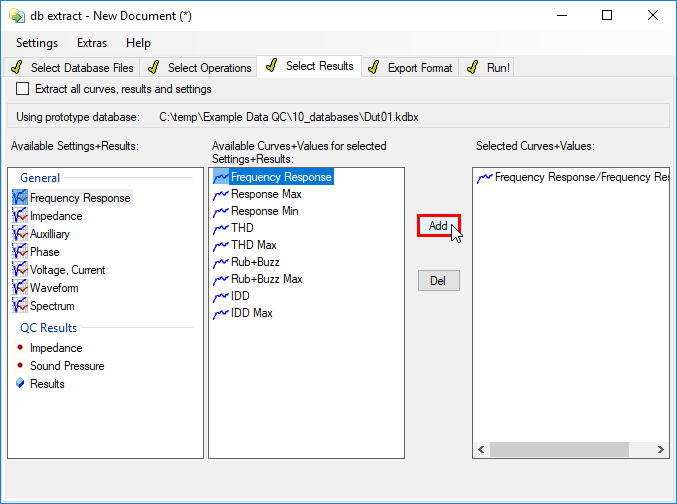Image resolution: width=677 pixels, height=504 pixels.
Task: Click the THD Max curve icon
Action: pyautogui.click(x=221, y=245)
